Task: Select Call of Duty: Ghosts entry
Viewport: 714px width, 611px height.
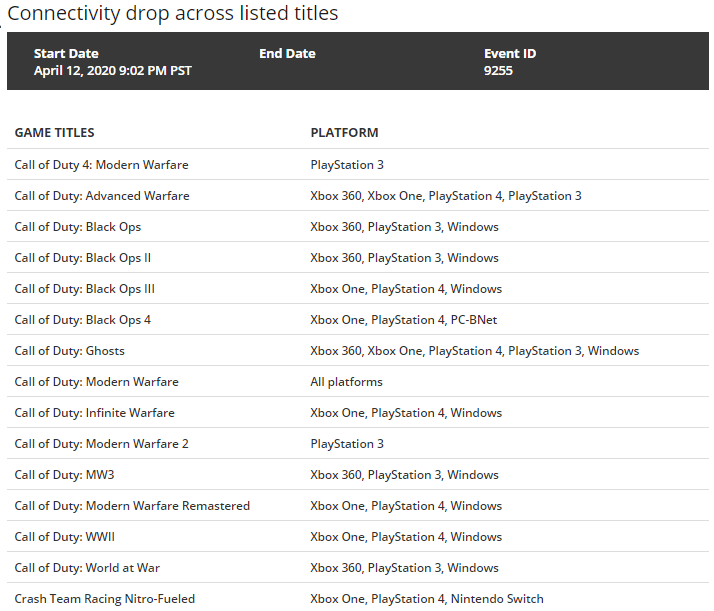Action: (x=70, y=351)
